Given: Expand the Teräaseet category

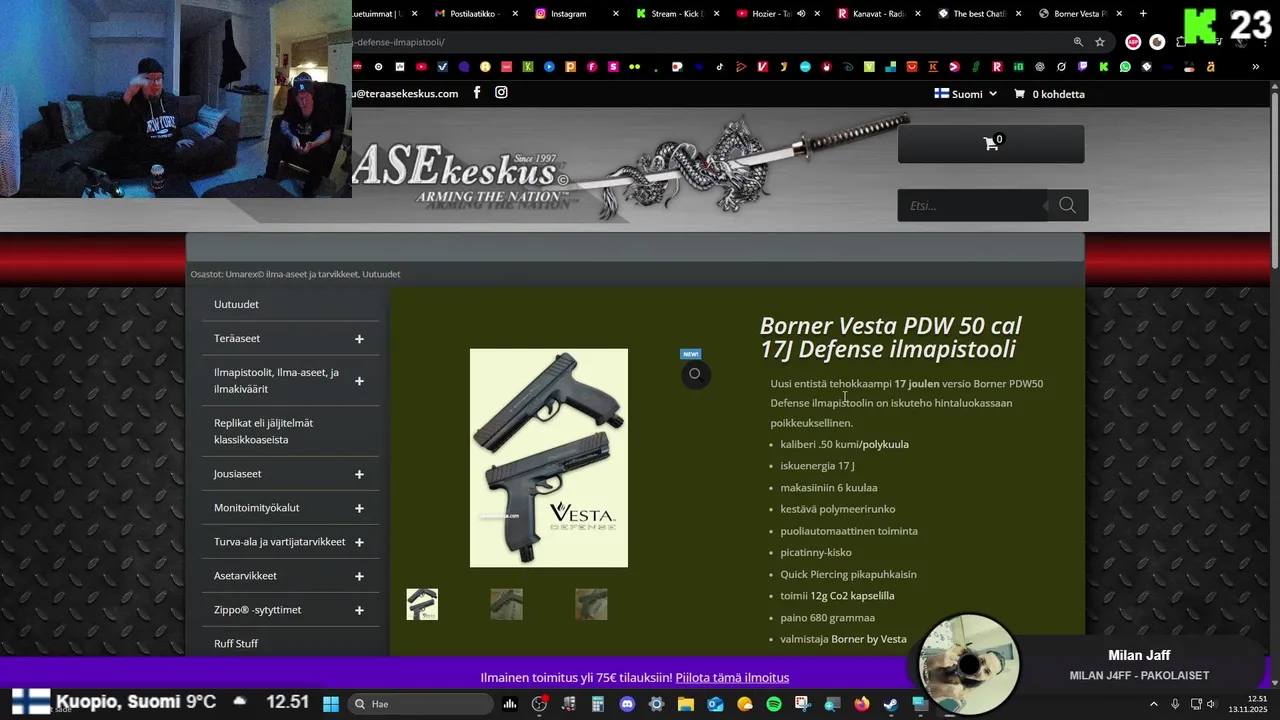Looking at the screenshot, I should [359, 339].
